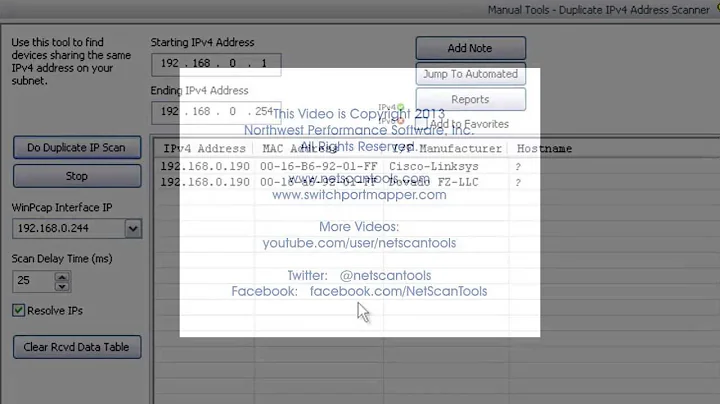Tick the Add to Favorites checkbox
This screenshot has height=404, width=720.
click(x=421, y=124)
